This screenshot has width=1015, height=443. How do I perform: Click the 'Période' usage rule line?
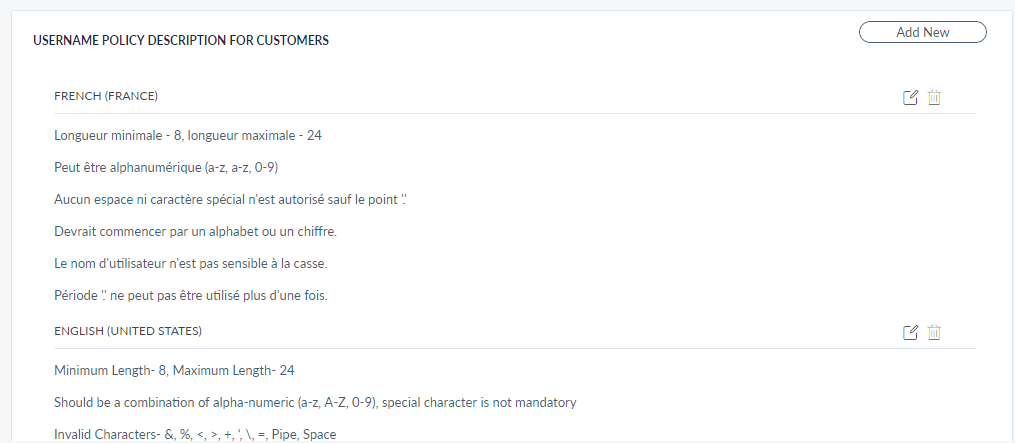pos(190,296)
